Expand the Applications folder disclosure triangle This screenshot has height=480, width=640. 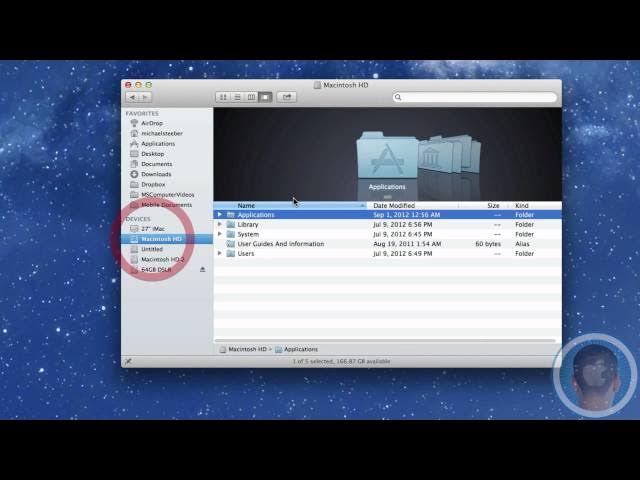(x=220, y=215)
